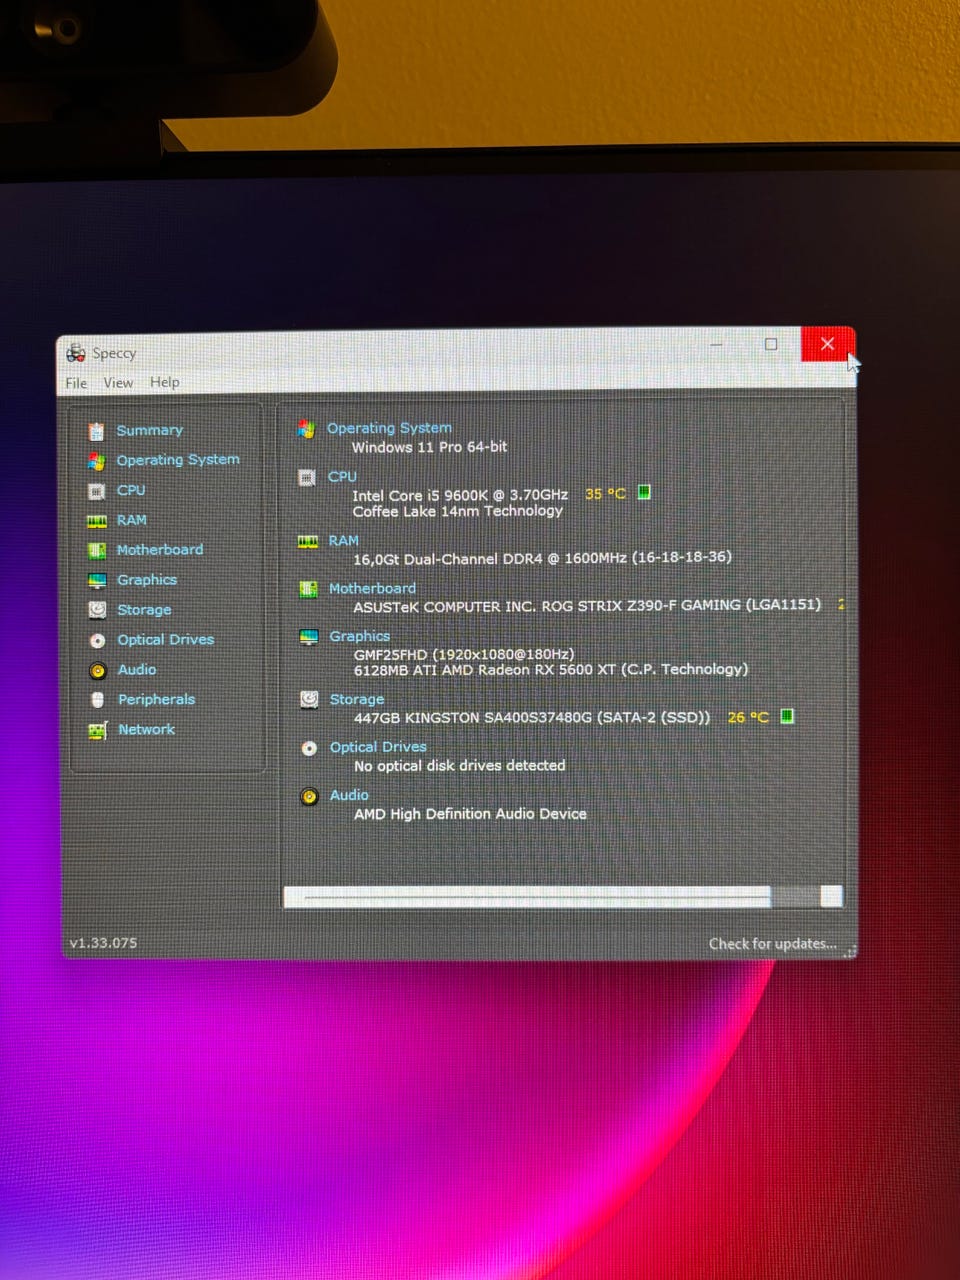Screen dimensions: 960x1280
Task: Click the green storage temperature indicator
Action: coord(787,716)
